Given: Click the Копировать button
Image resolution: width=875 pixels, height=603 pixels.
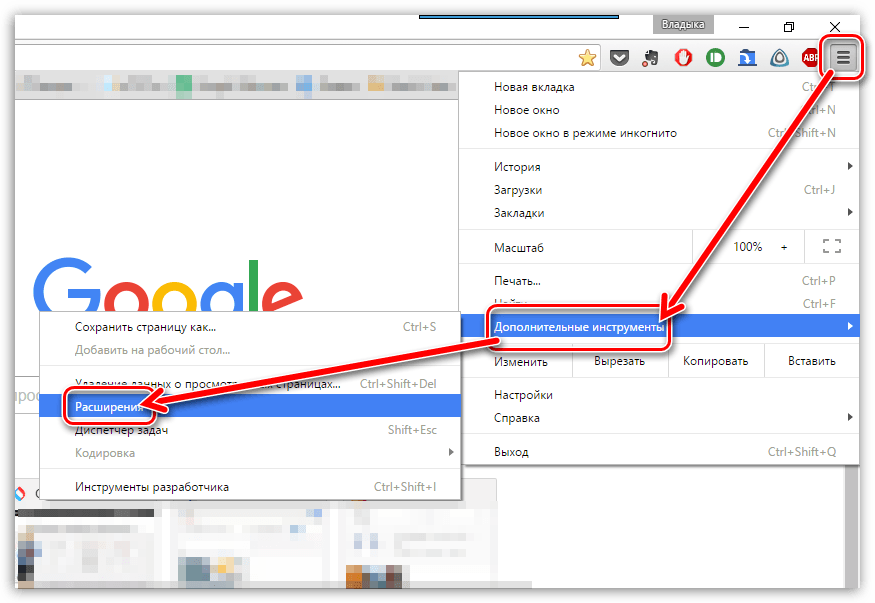Looking at the screenshot, I should (715, 361).
